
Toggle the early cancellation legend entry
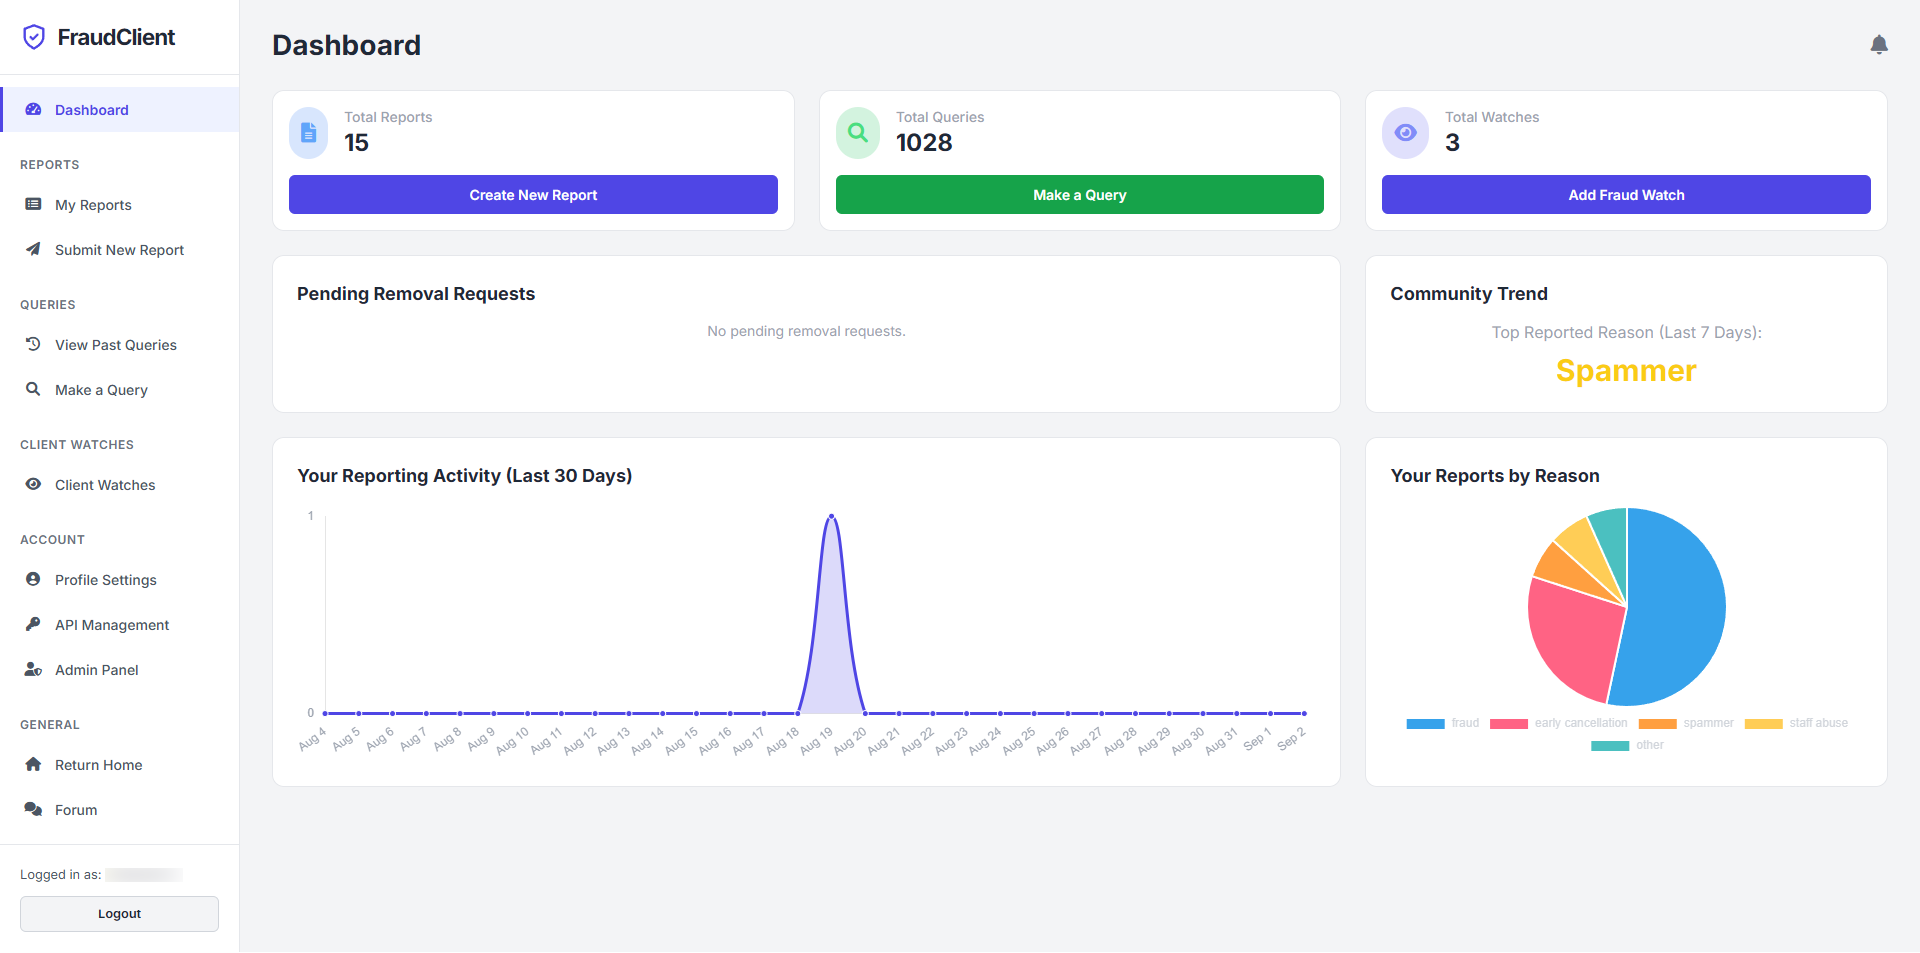coord(1558,723)
